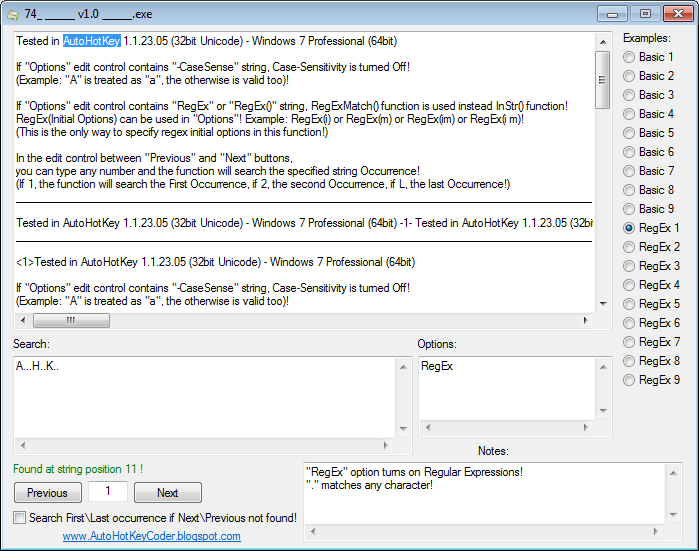
Task: Select the RegEx 9 example
Action: coord(651,380)
